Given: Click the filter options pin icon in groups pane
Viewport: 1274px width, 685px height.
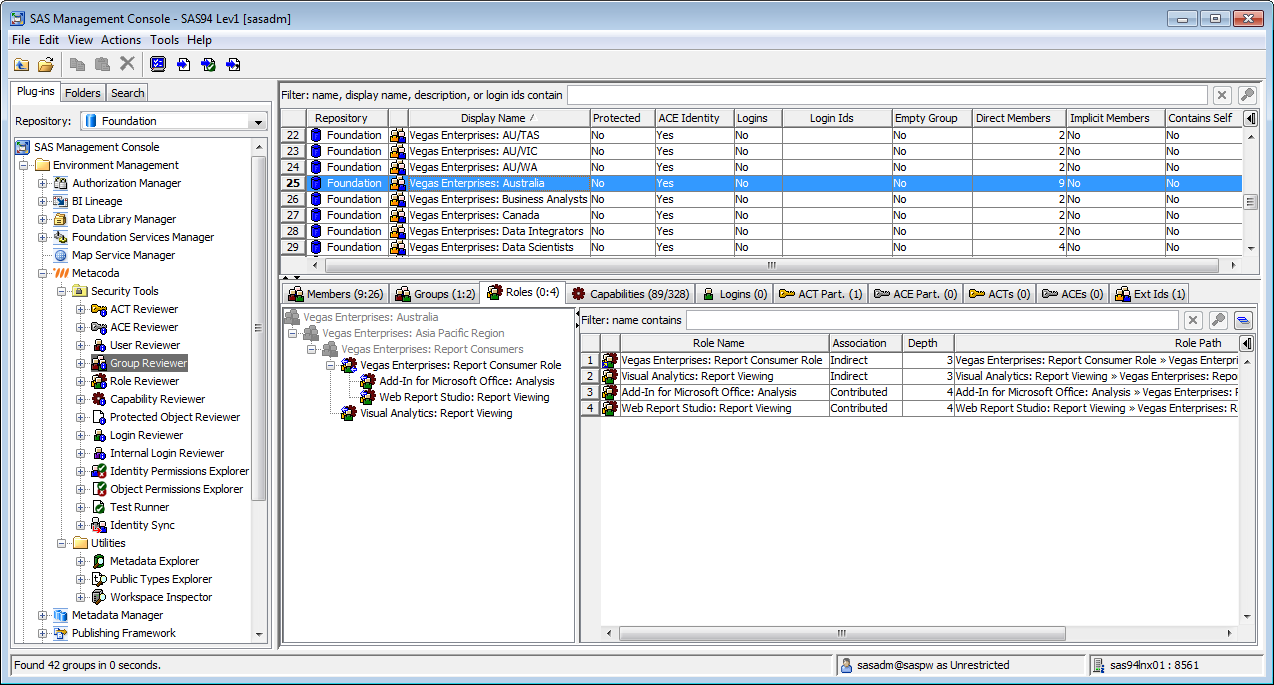Looking at the screenshot, I should (1246, 95).
